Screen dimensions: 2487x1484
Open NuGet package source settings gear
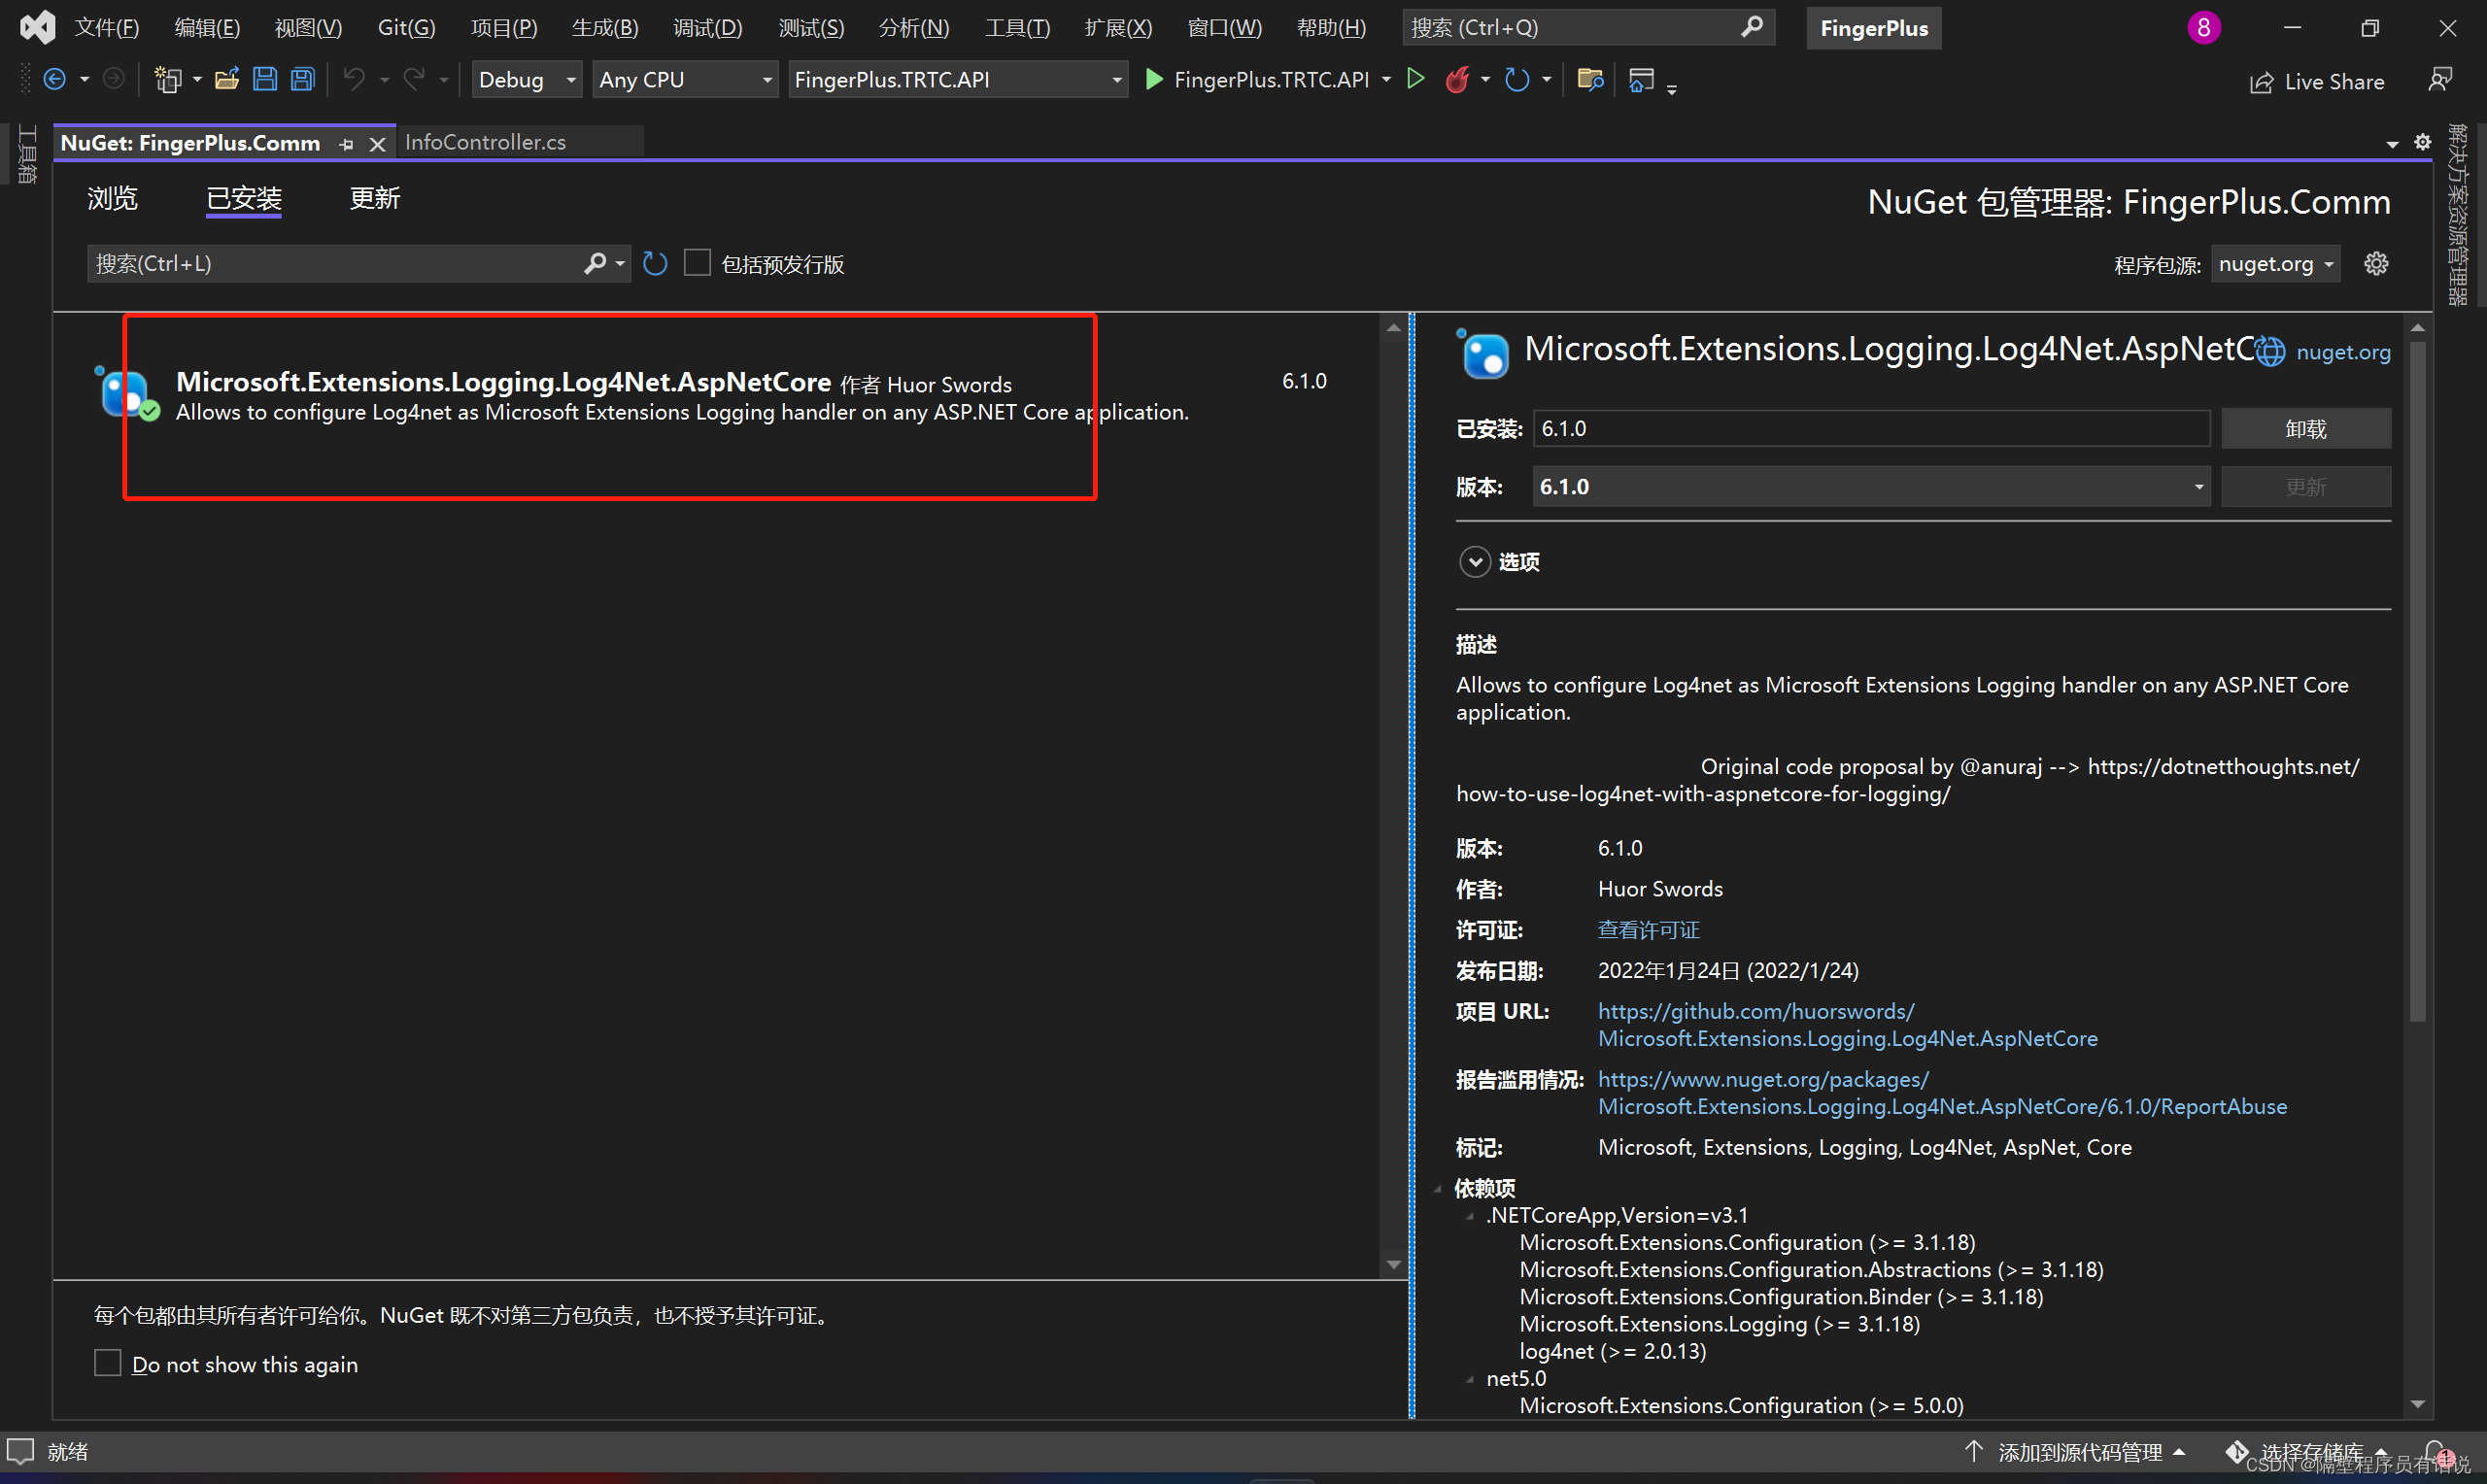tap(2376, 263)
